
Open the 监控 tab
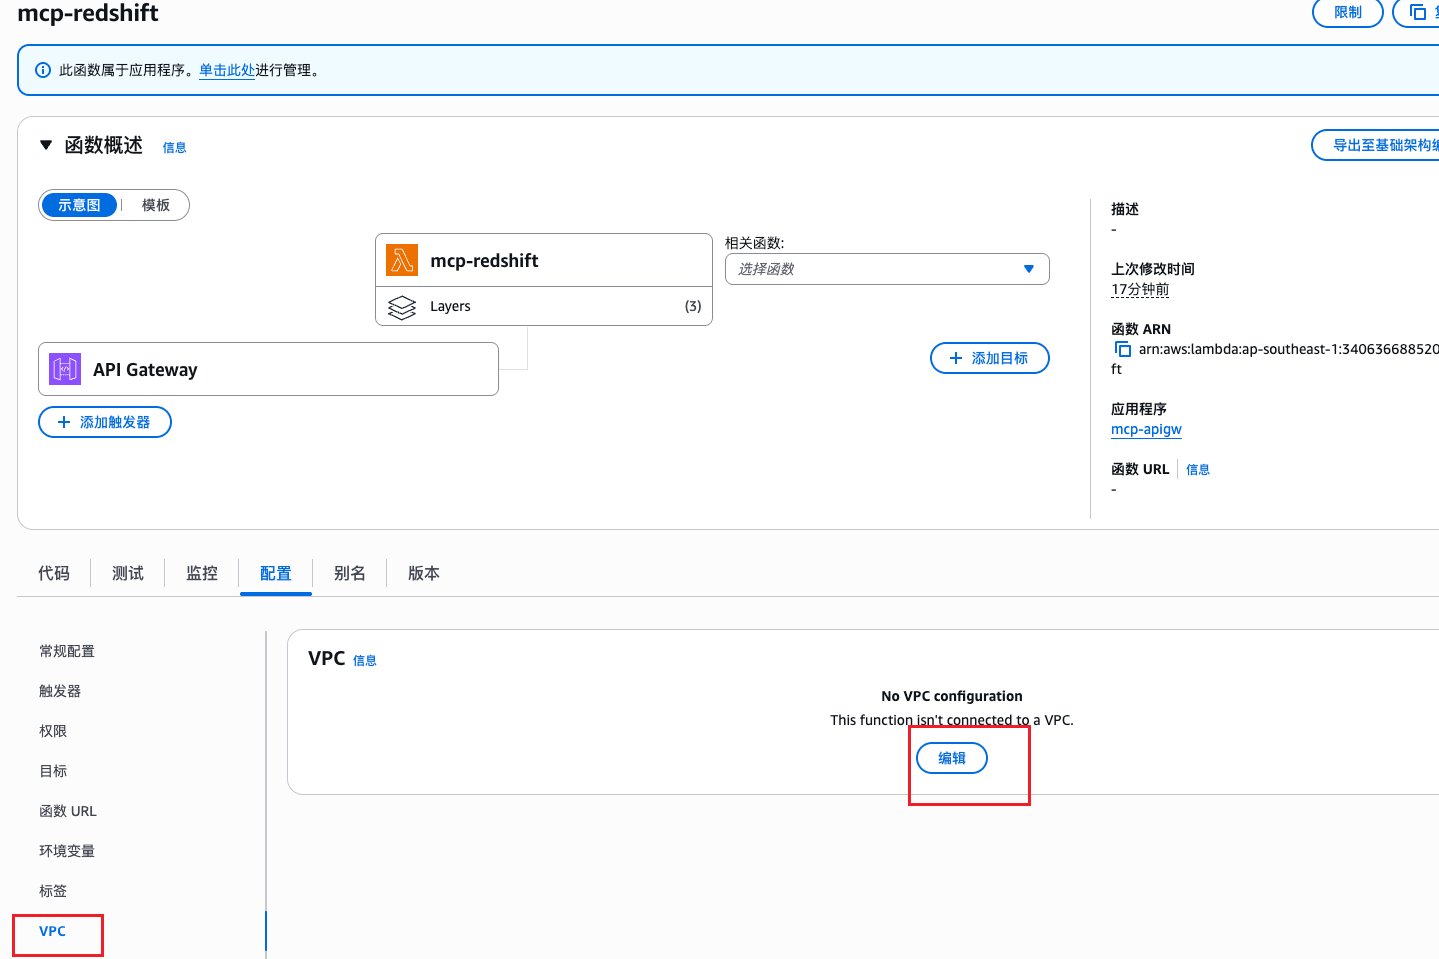click(202, 573)
